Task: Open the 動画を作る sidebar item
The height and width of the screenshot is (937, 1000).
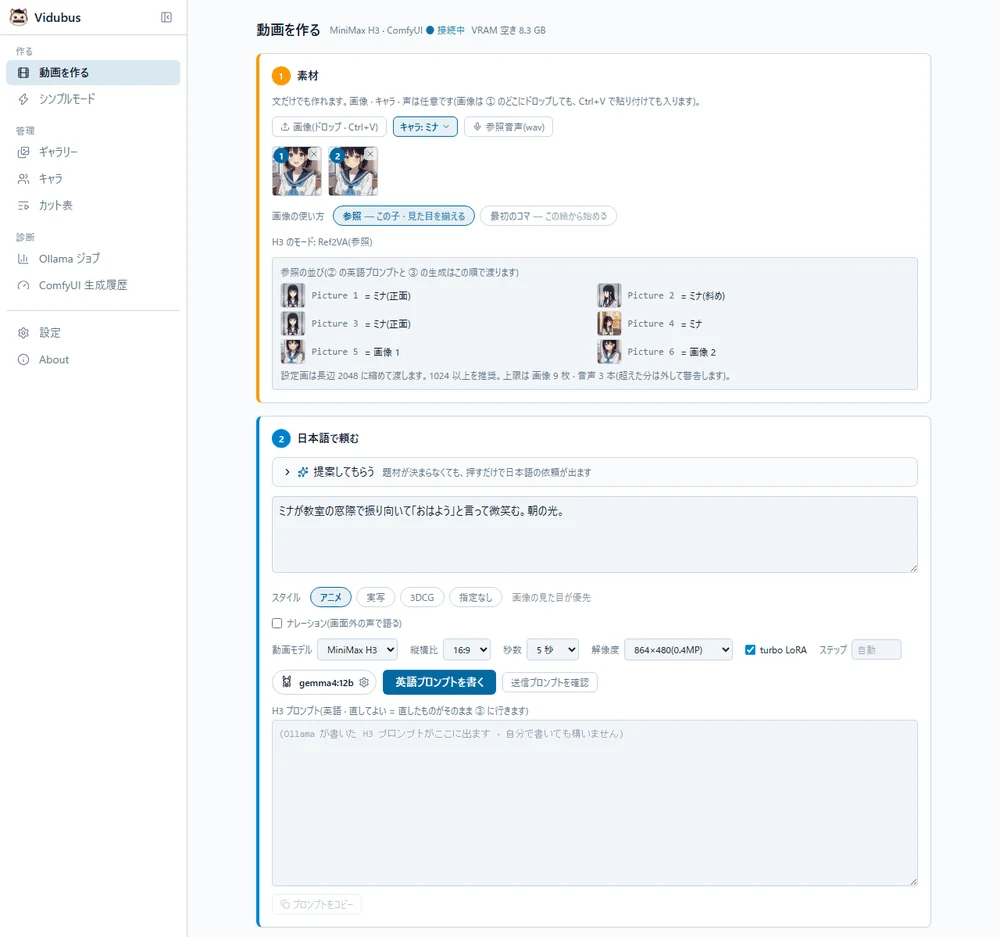Action: pyautogui.click(x=93, y=73)
